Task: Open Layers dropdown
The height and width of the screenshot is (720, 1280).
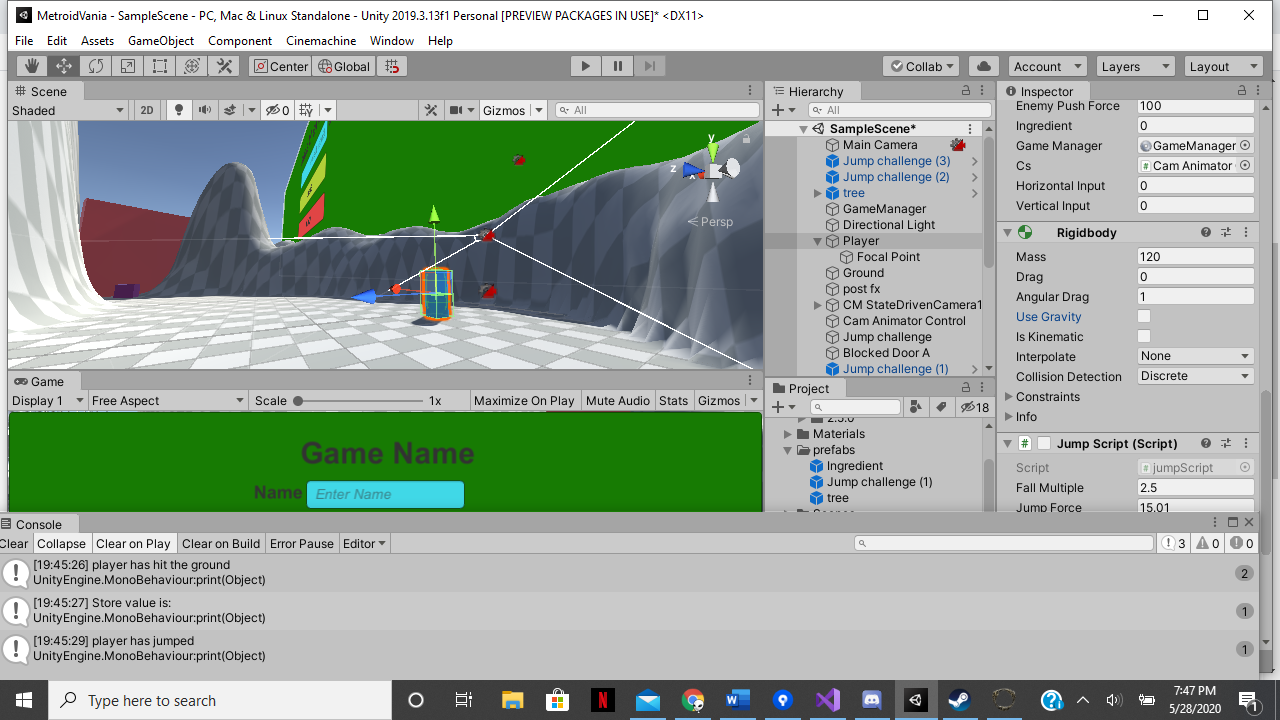Action: [1135, 66]
